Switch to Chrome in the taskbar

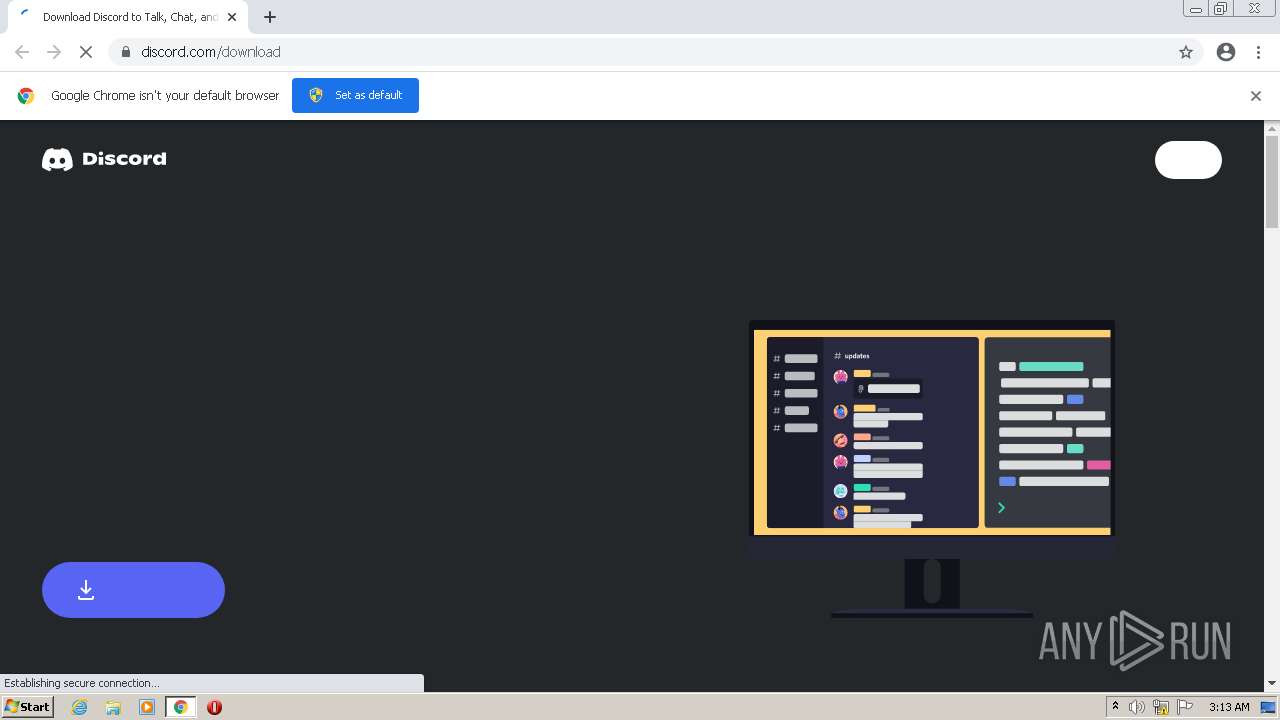click(x=181, y=707)
